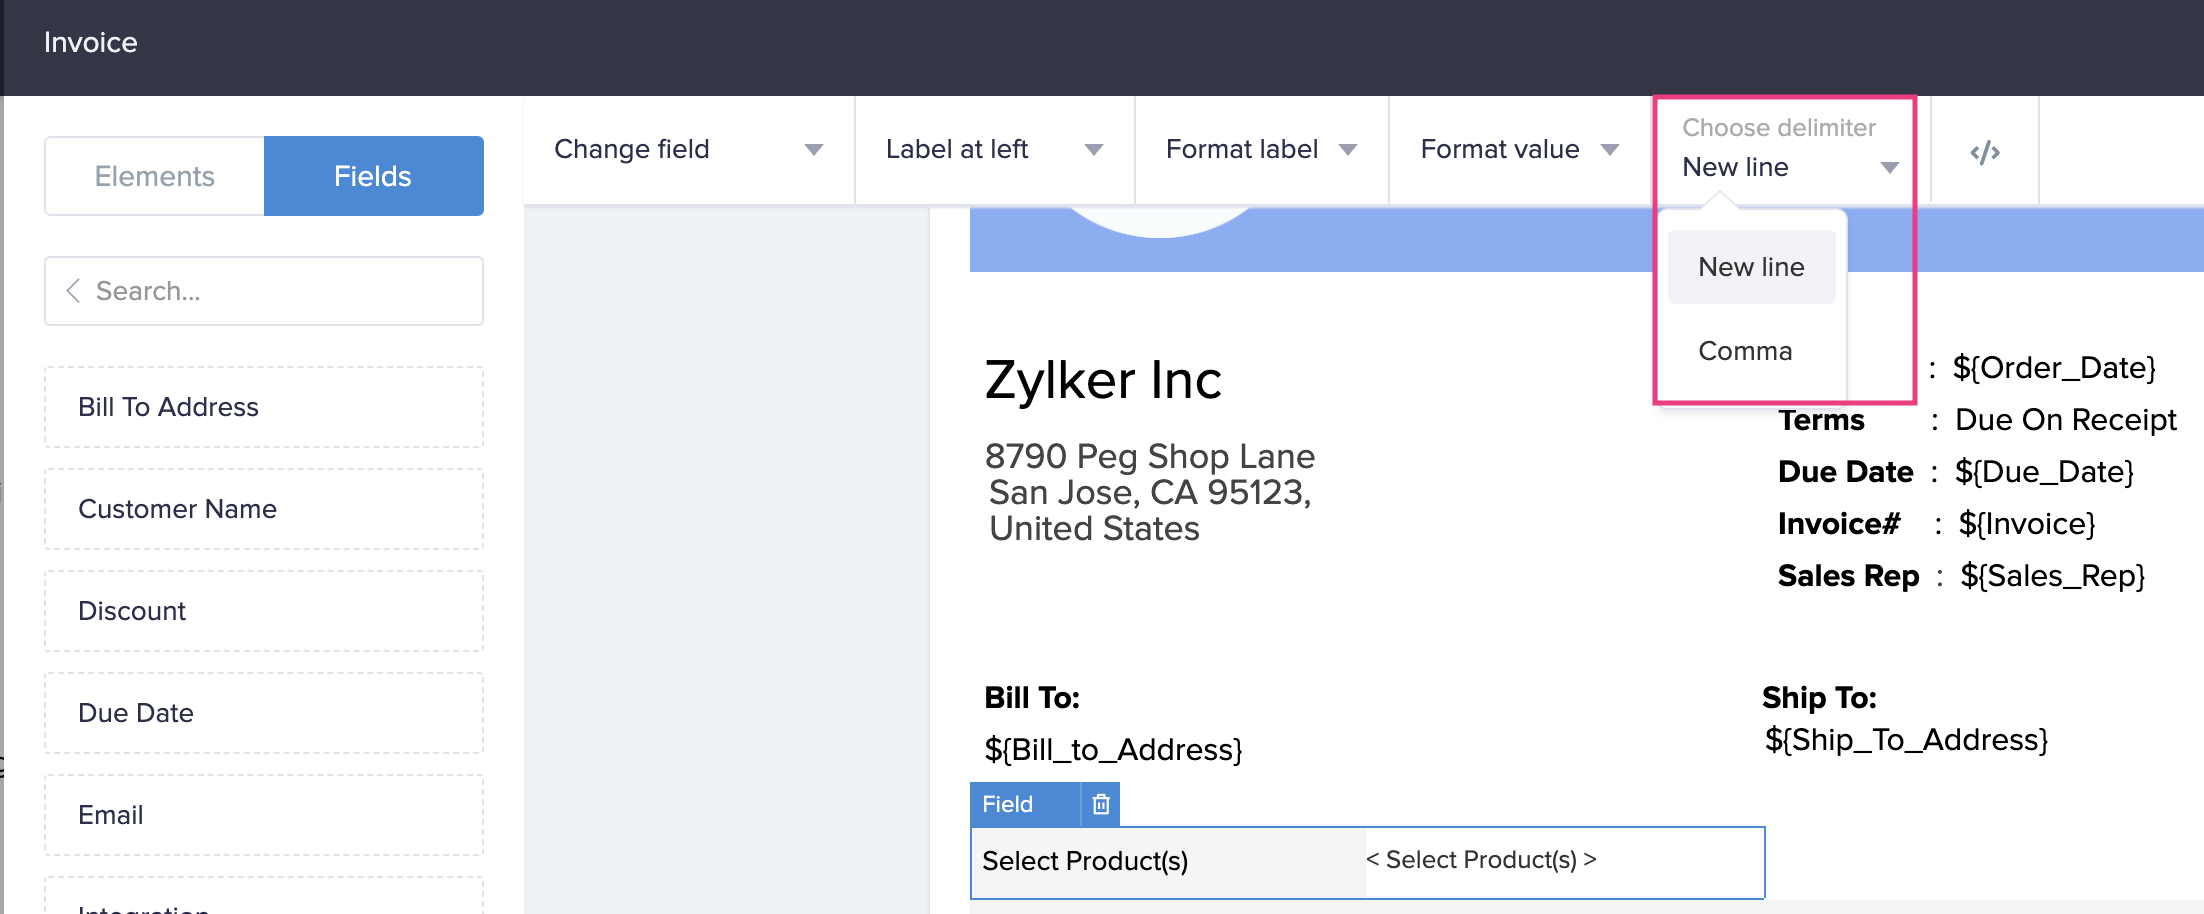Choose the Comma delimiter option

coord(1745,351)
